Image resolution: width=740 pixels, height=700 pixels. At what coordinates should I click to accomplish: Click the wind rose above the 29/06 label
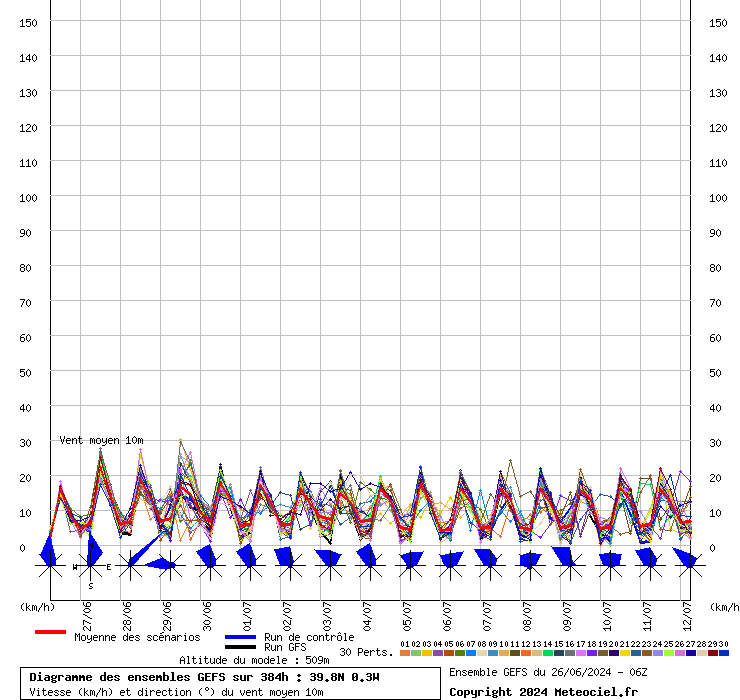tap(169, 565)
